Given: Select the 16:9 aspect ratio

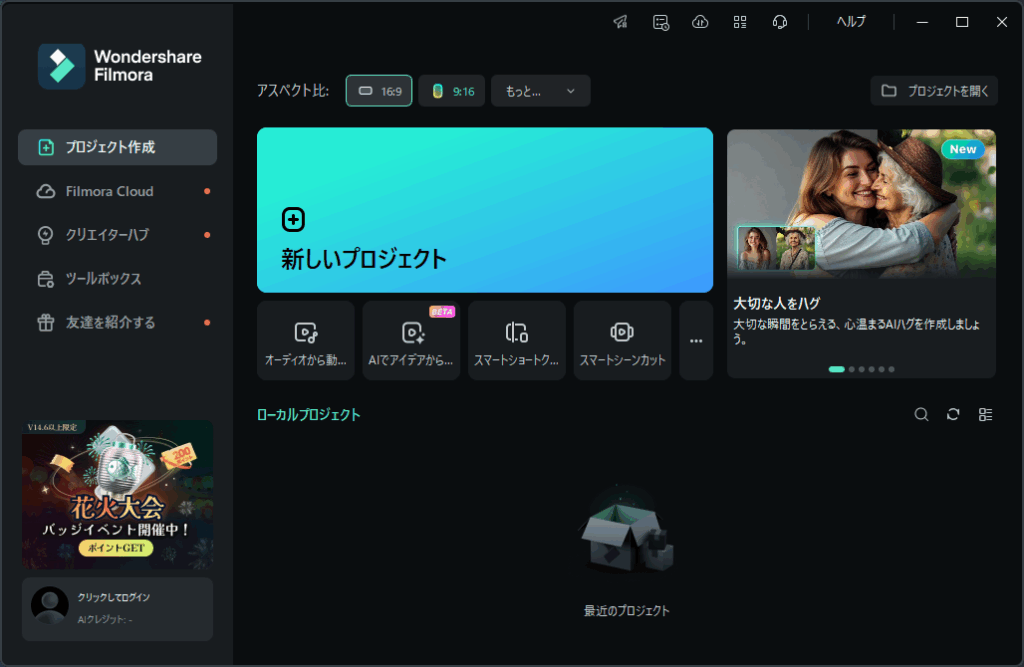Looking at the screenshot, I should pos(379,91).
